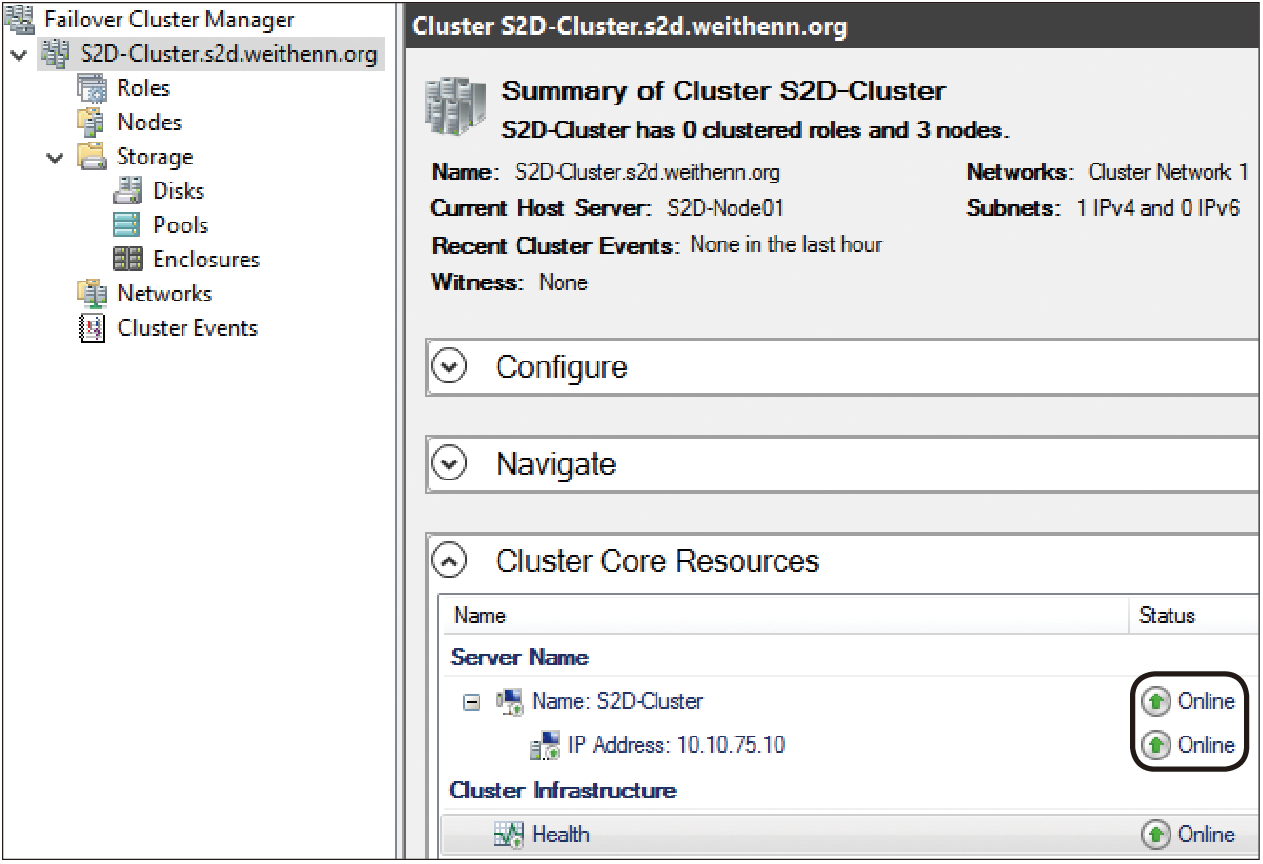Click the Cluster S2D-Cluster.s2d.weithenn.org title bar
The image size is (1263, 864).
coord(833,26)
